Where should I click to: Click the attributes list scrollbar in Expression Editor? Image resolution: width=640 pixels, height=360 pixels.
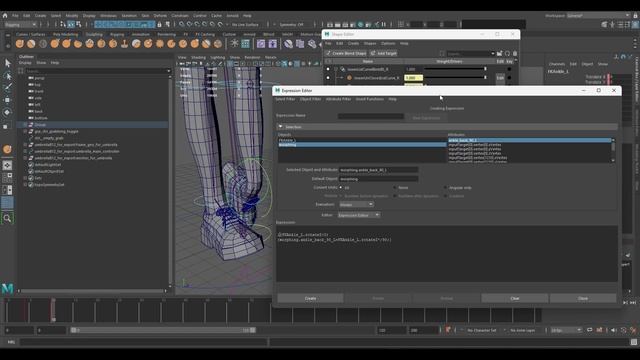(x=613, y=150)
